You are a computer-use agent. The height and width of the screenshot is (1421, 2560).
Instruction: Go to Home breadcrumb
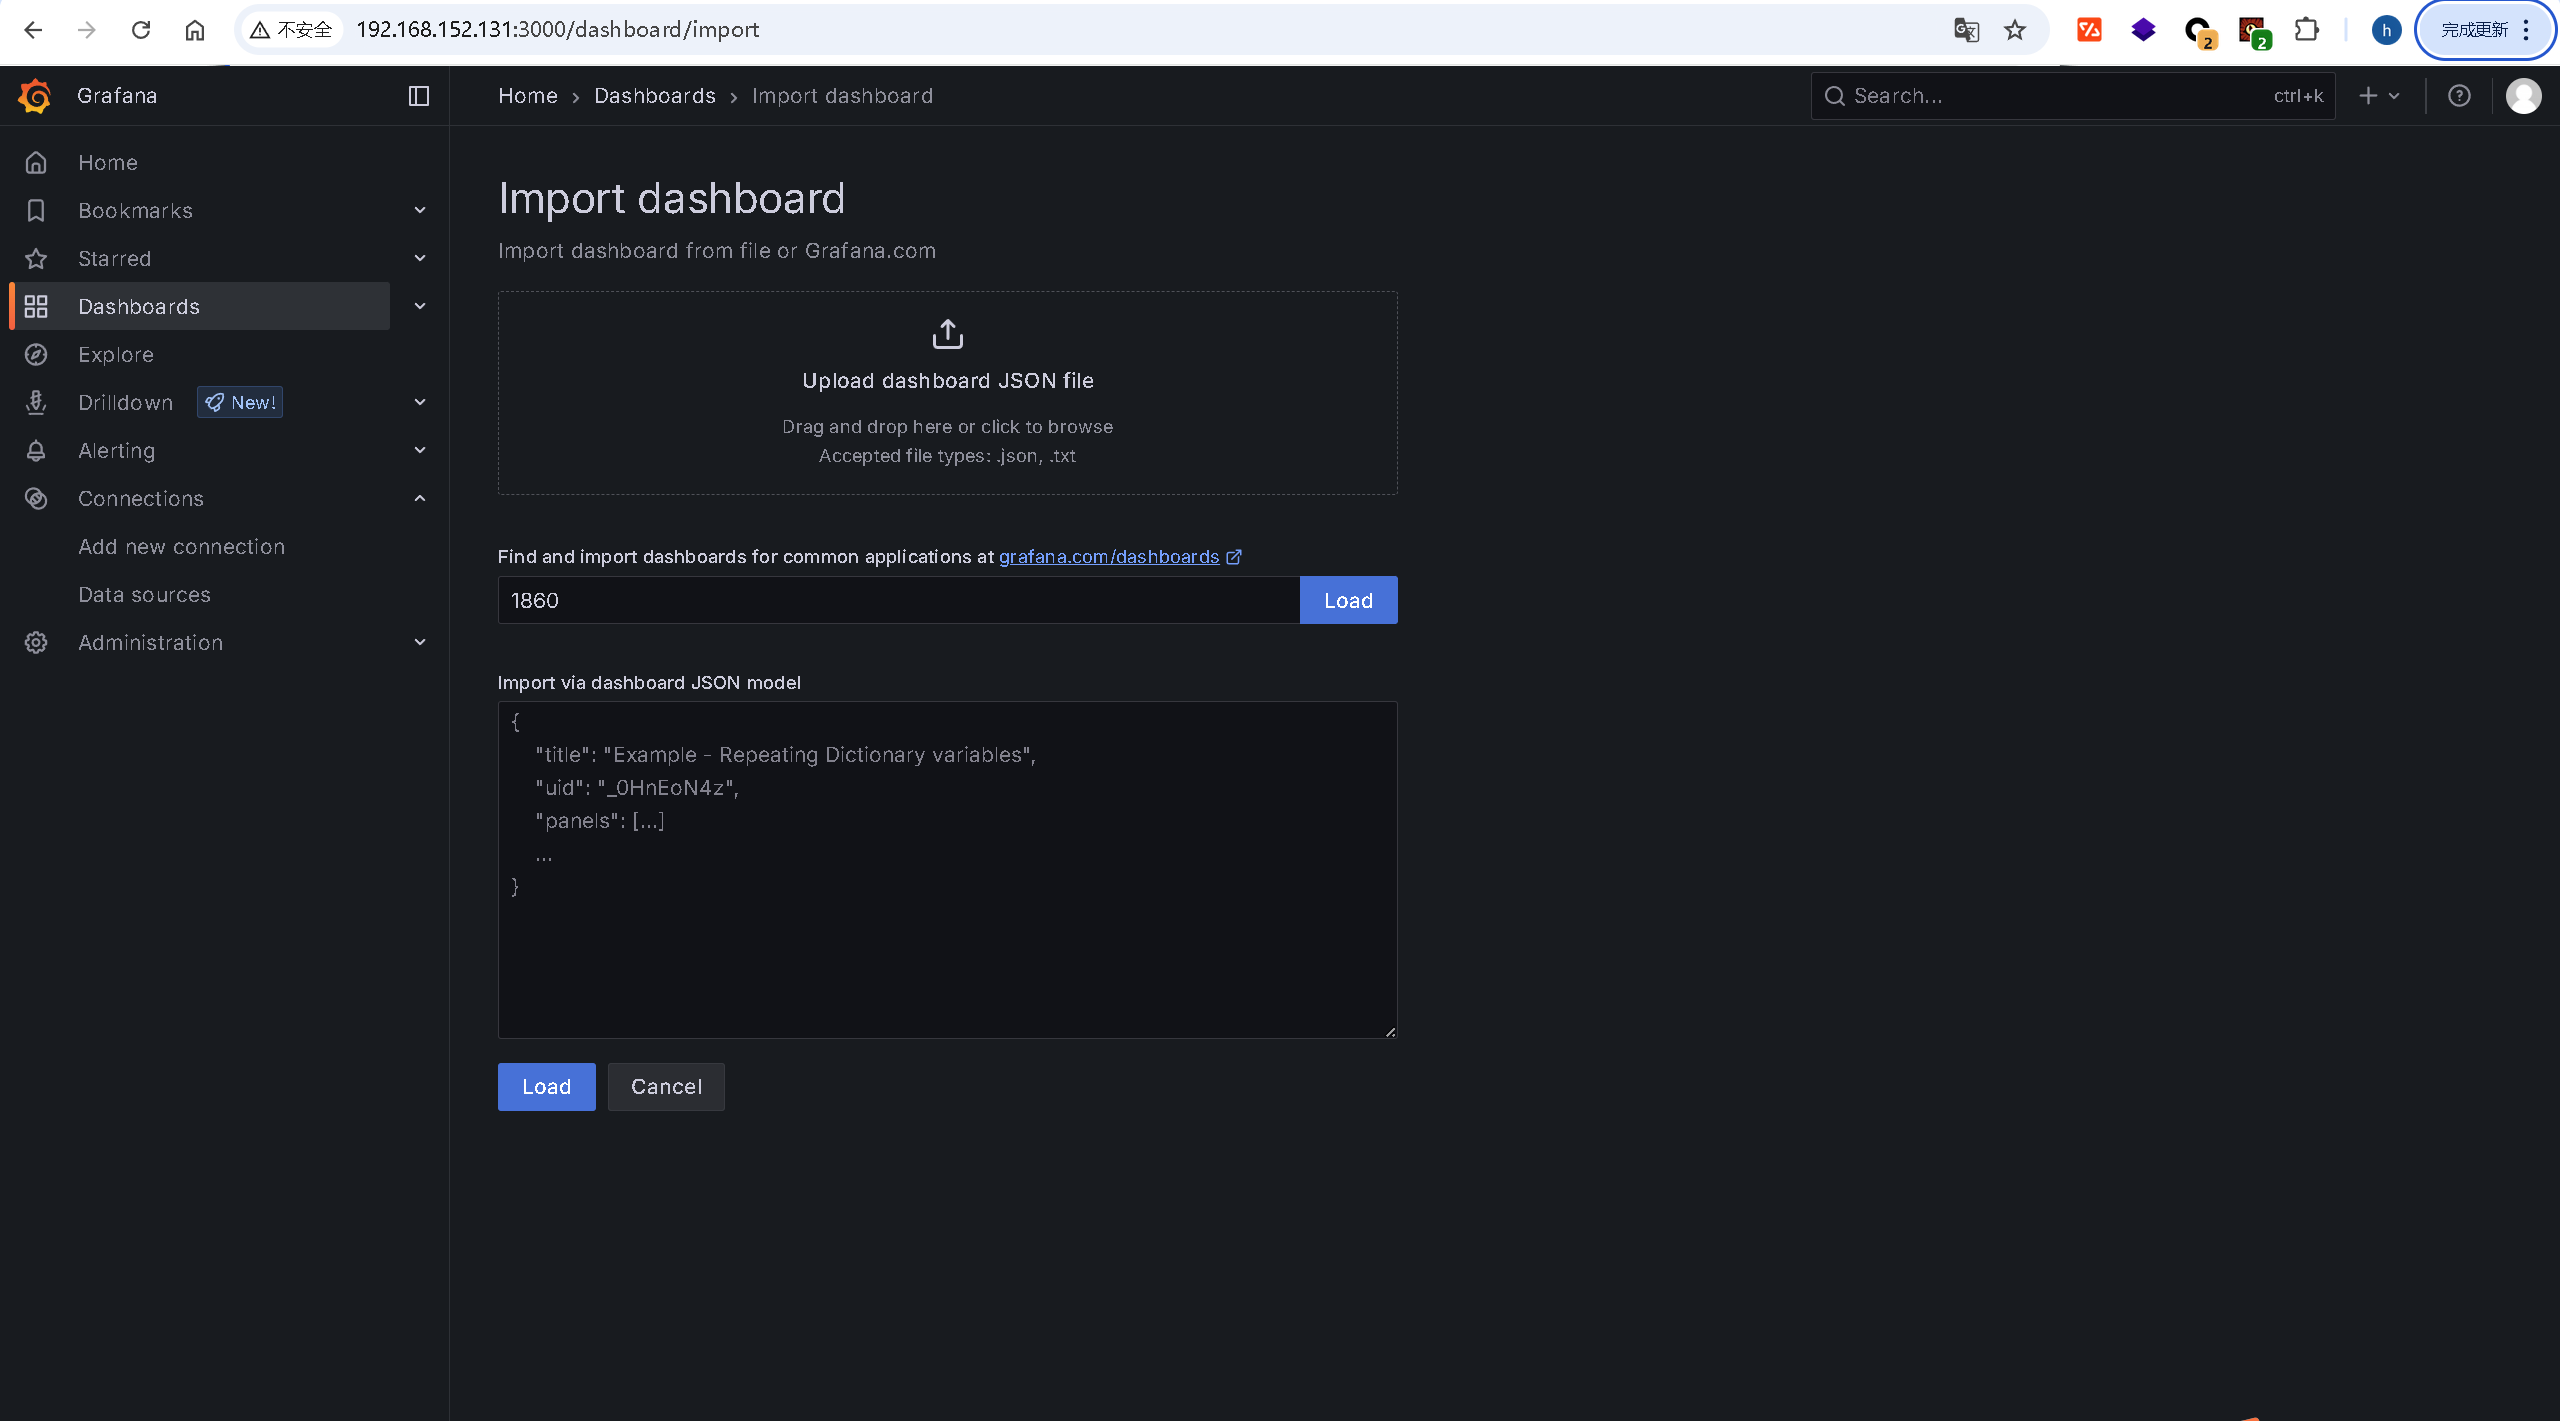tap(528, 96)
